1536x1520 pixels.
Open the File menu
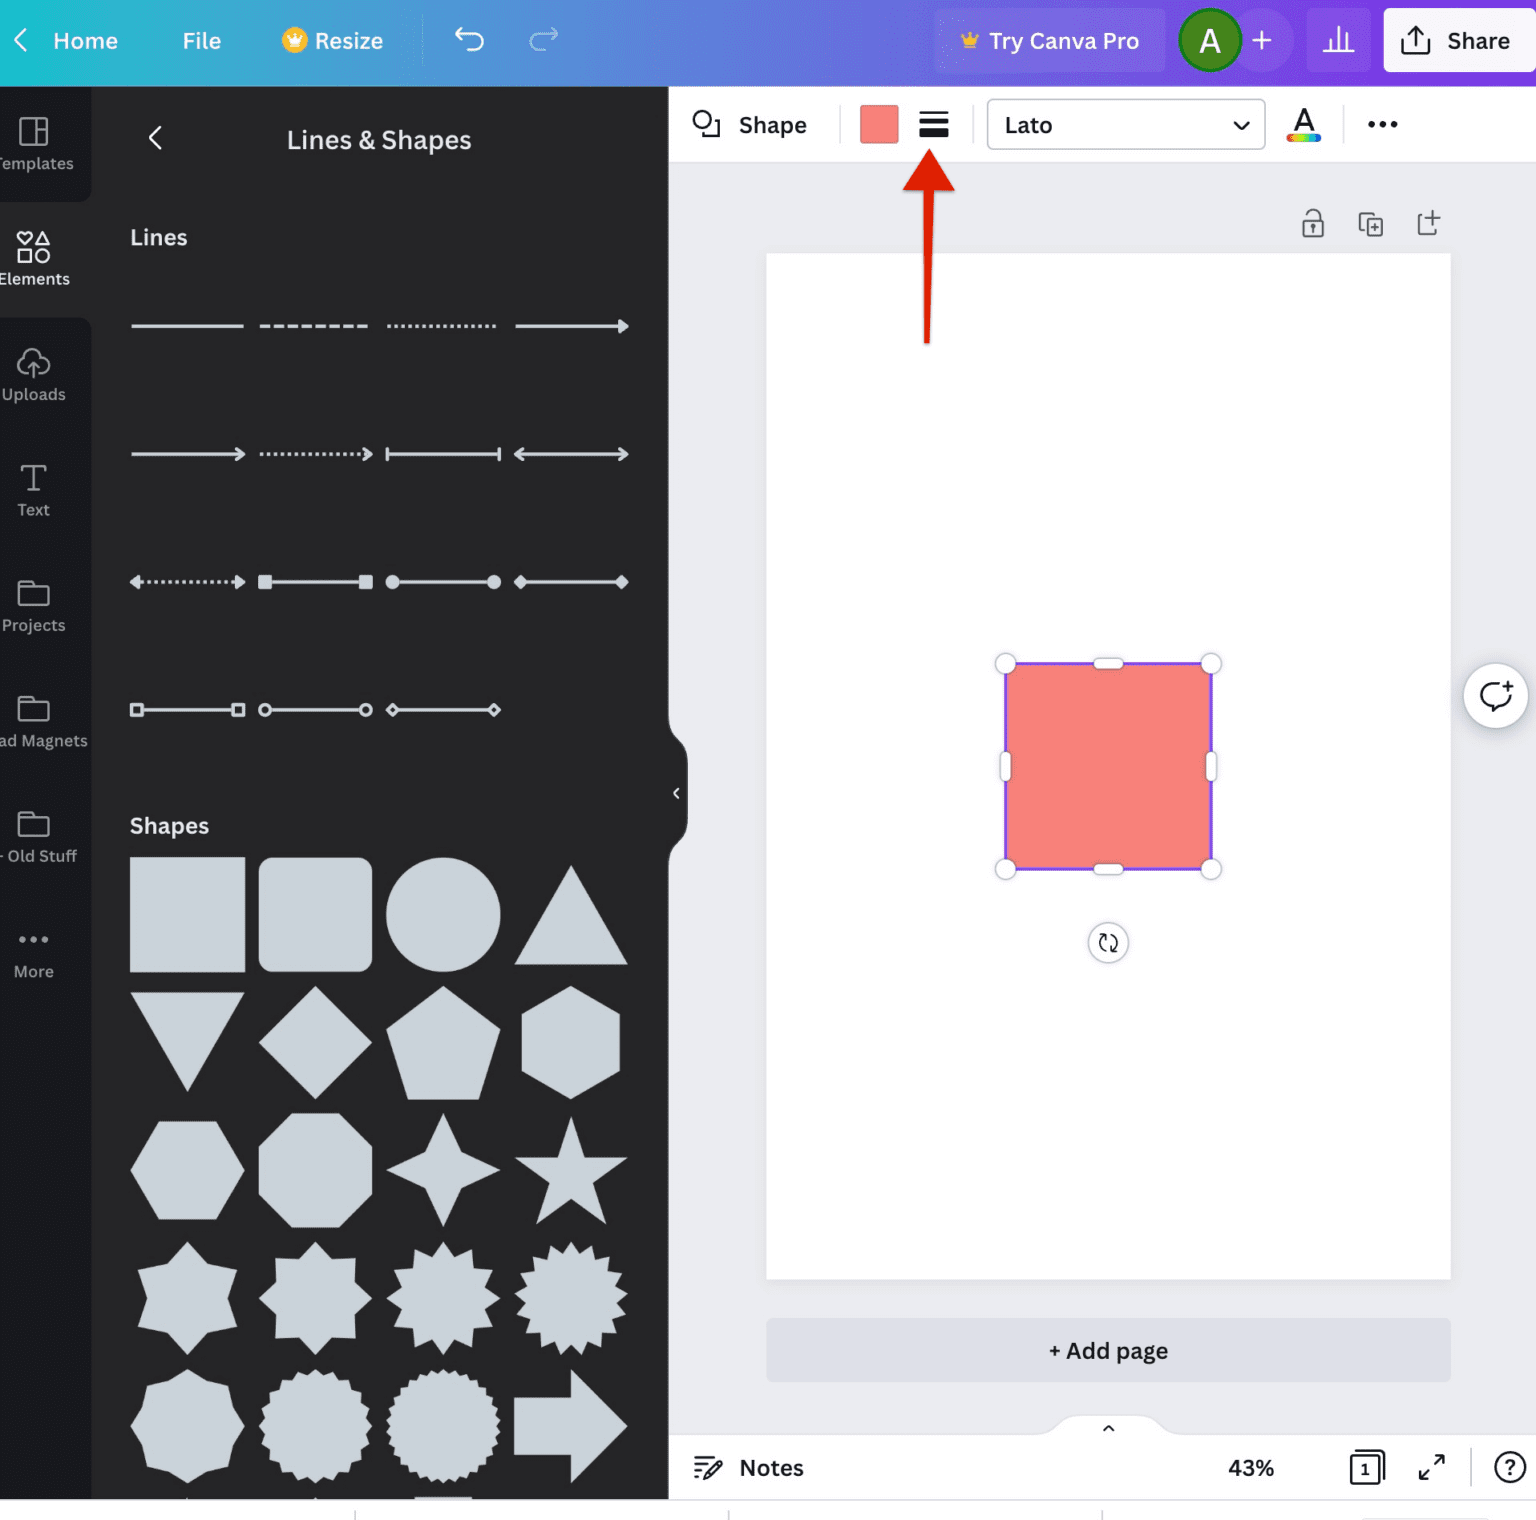pos(201,40)
